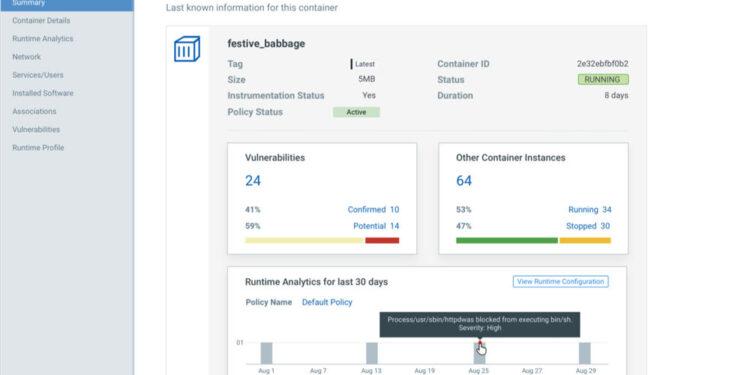Viewport: 750px width, 375px height.
Task: Open Potential 14 vulnerabilities link
Action: tap(376, 226)
